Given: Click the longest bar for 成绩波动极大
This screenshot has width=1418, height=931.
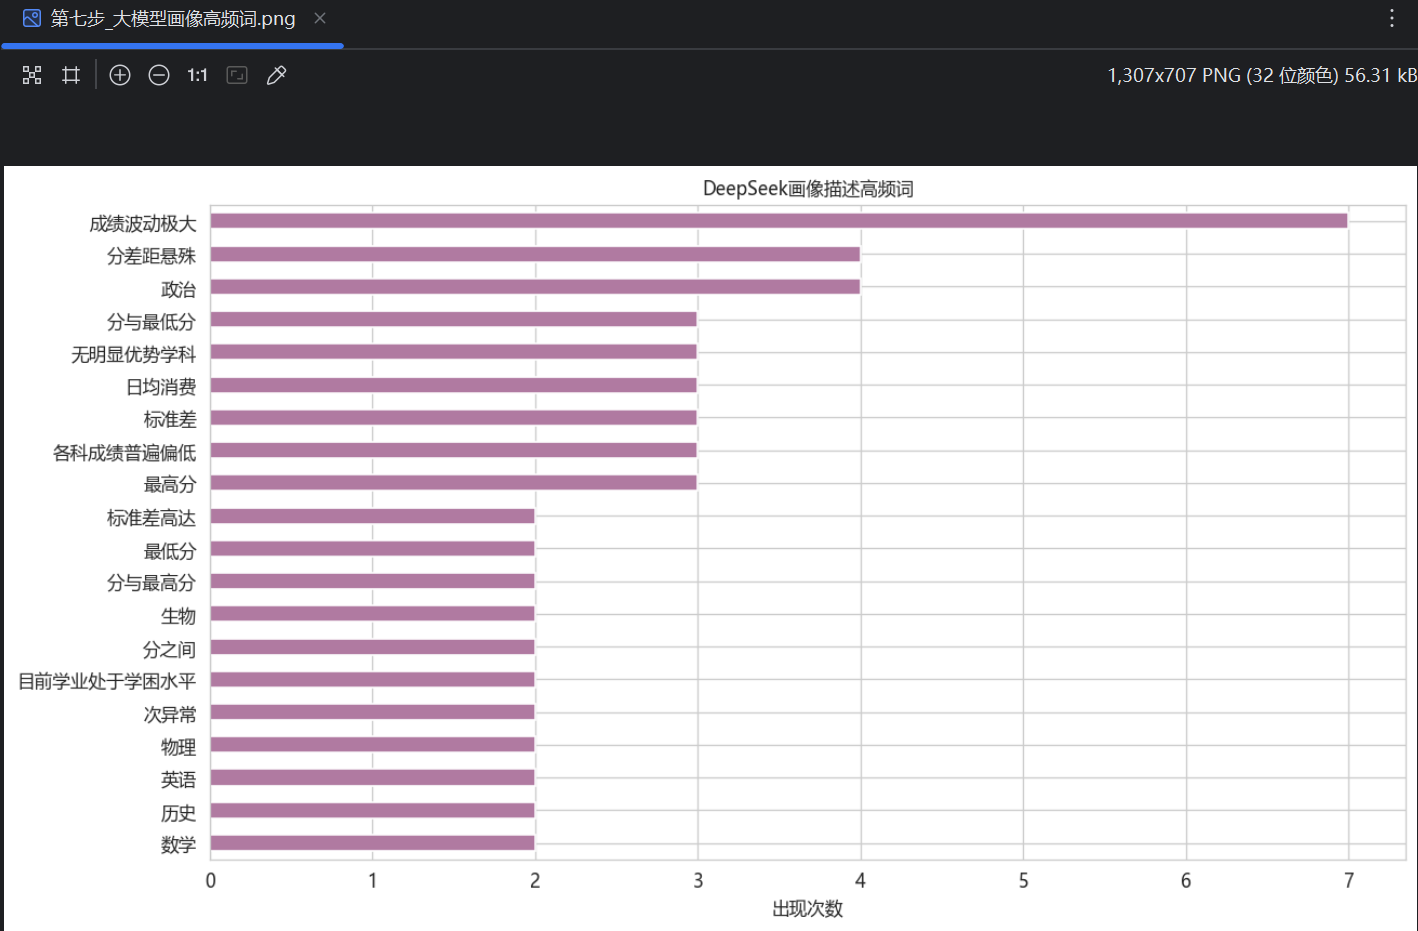Looking at the screenshot, I should tap(779, 221).
